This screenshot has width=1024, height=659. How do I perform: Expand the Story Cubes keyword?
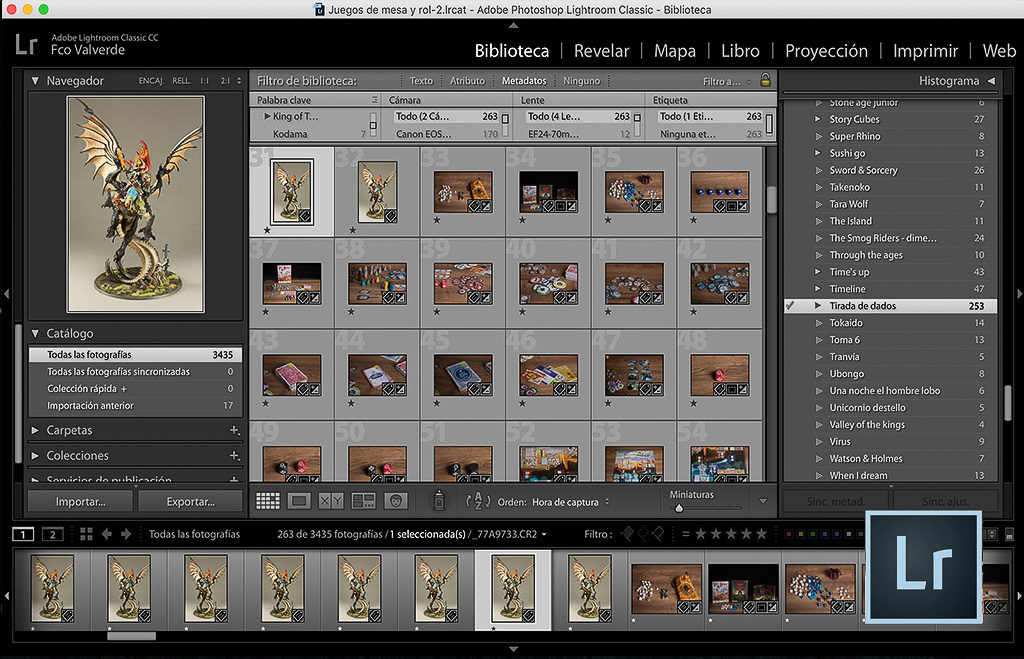(x=818, y=119)
